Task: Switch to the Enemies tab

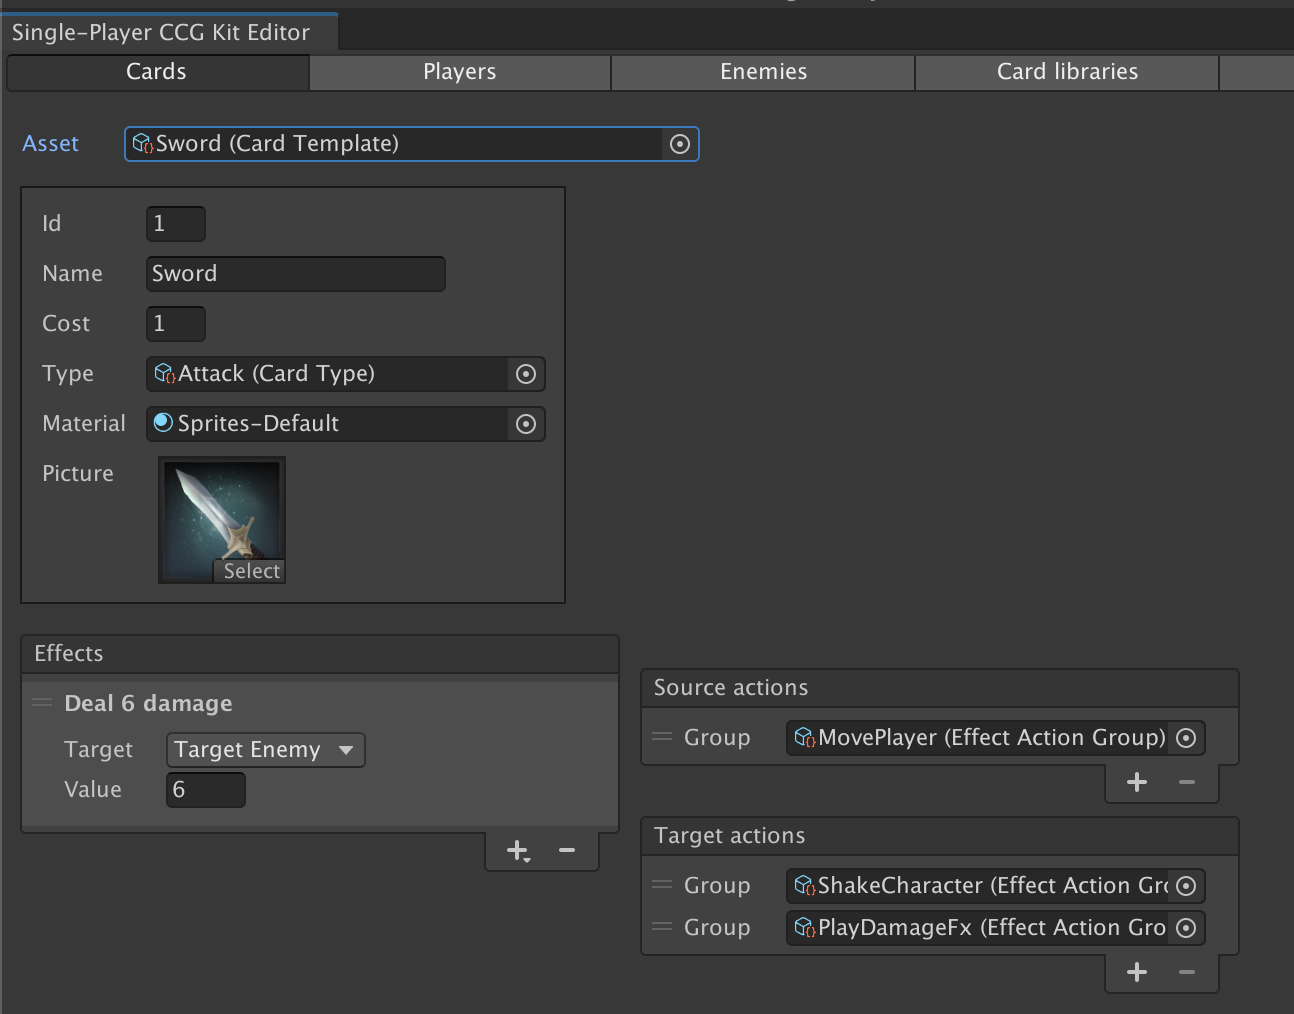Action: tap(763, 71)
